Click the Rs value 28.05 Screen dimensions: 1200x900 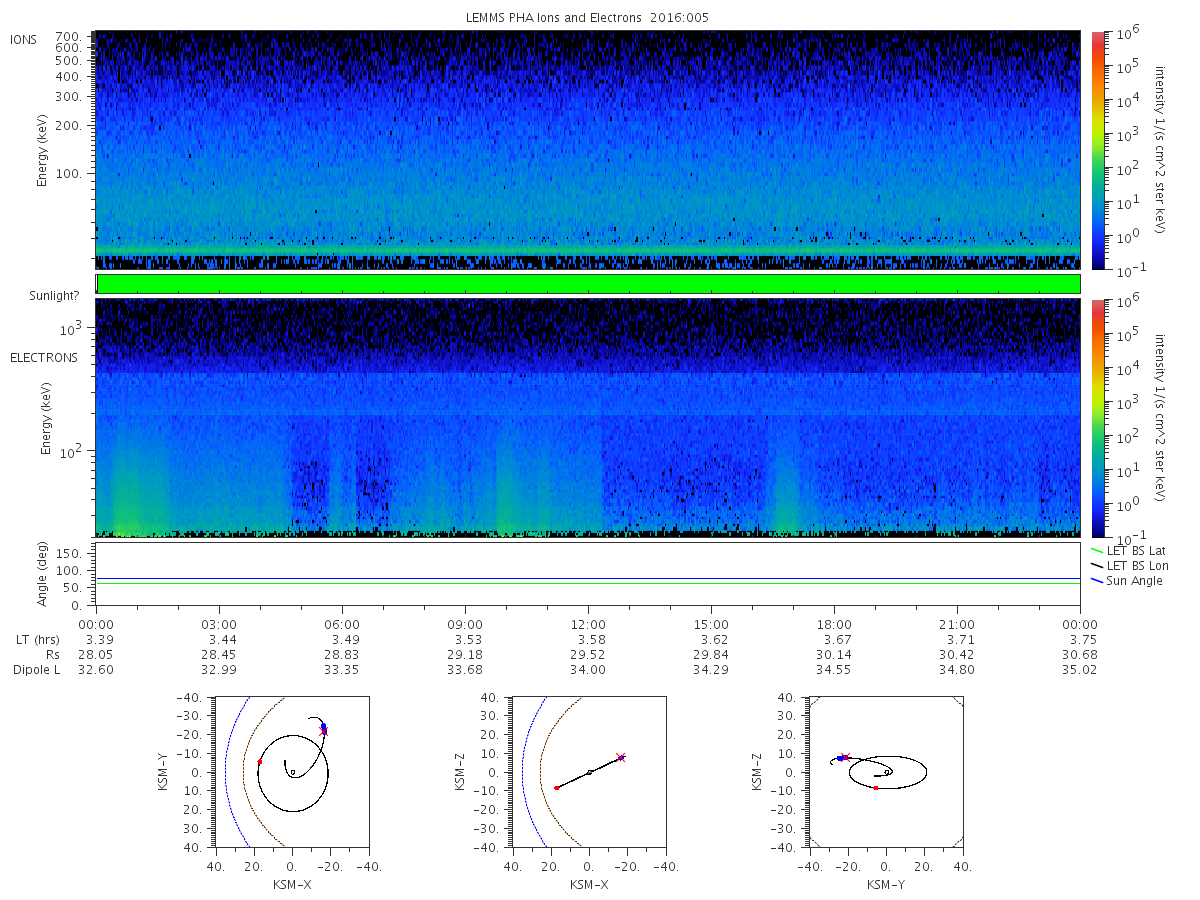coord(96,655)
